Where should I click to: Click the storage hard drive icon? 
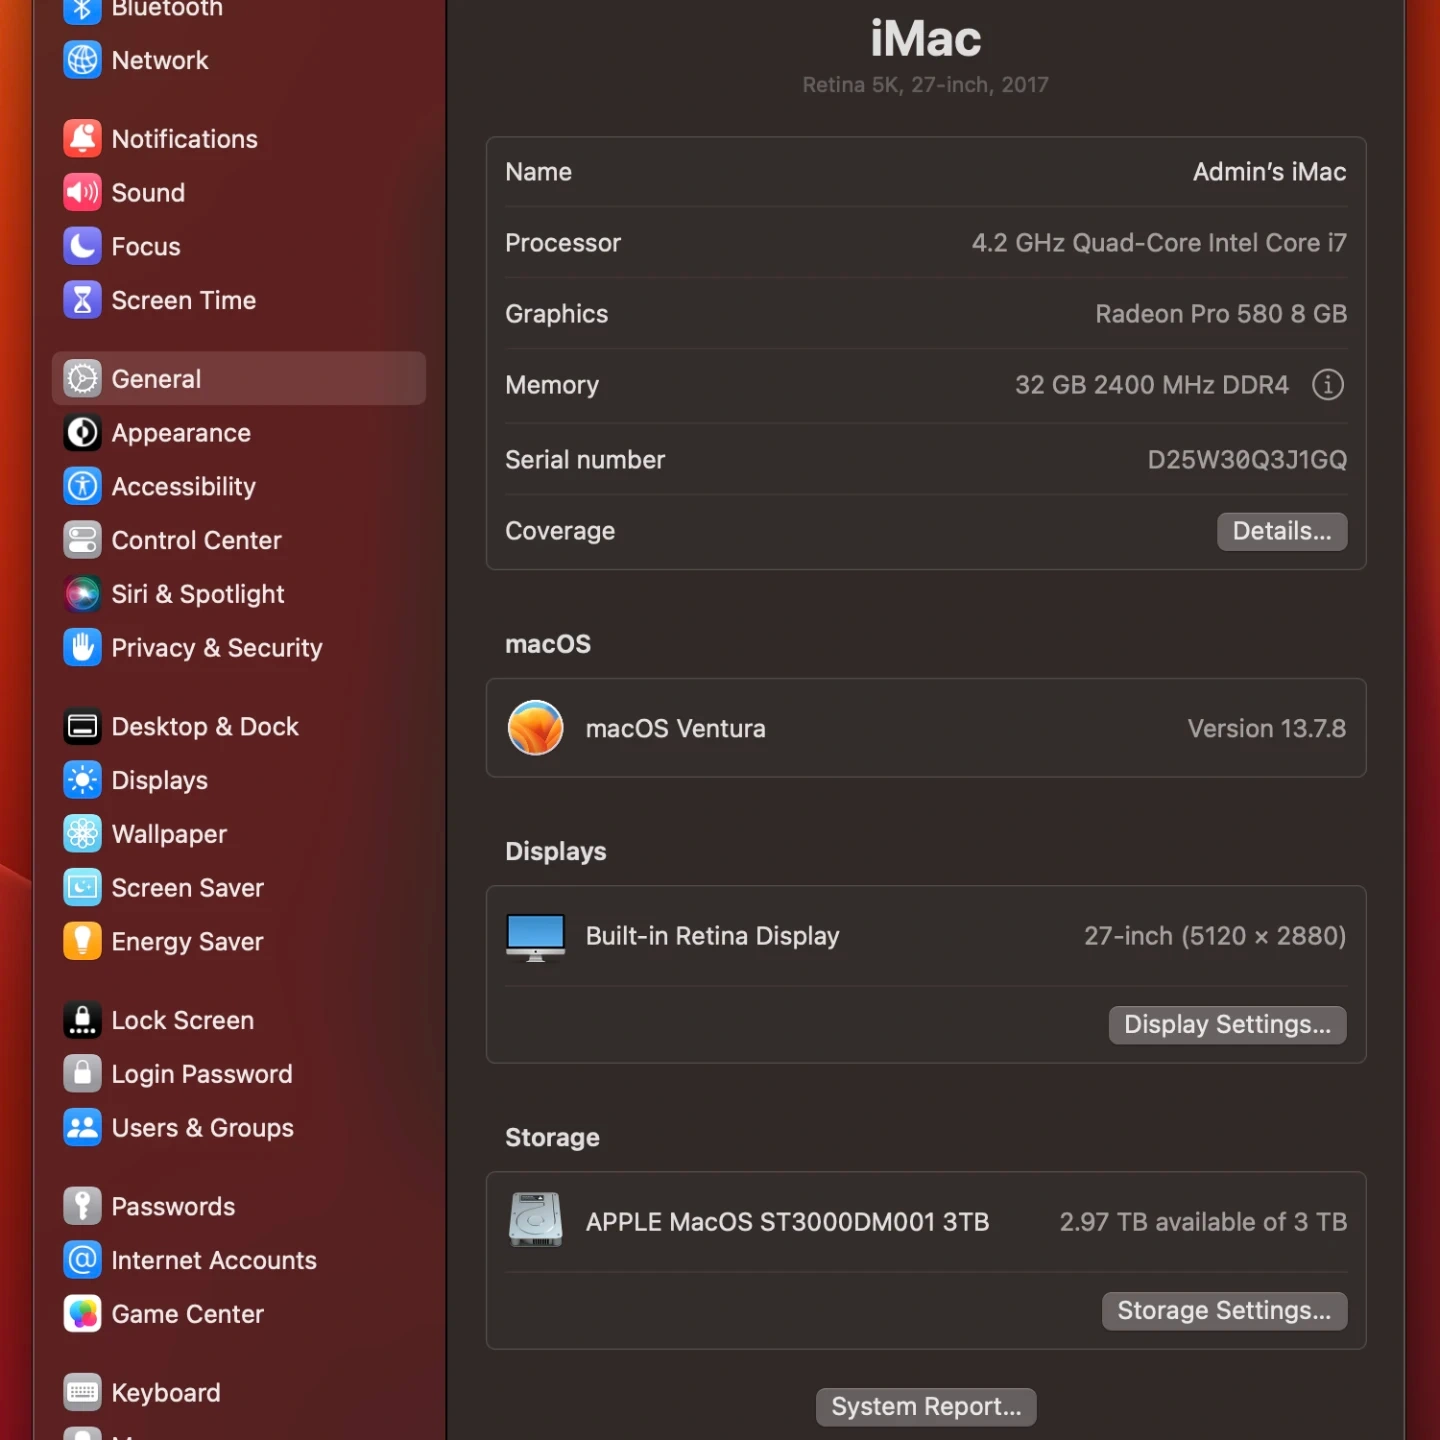pyautogui.click(x=536, y=1221)
